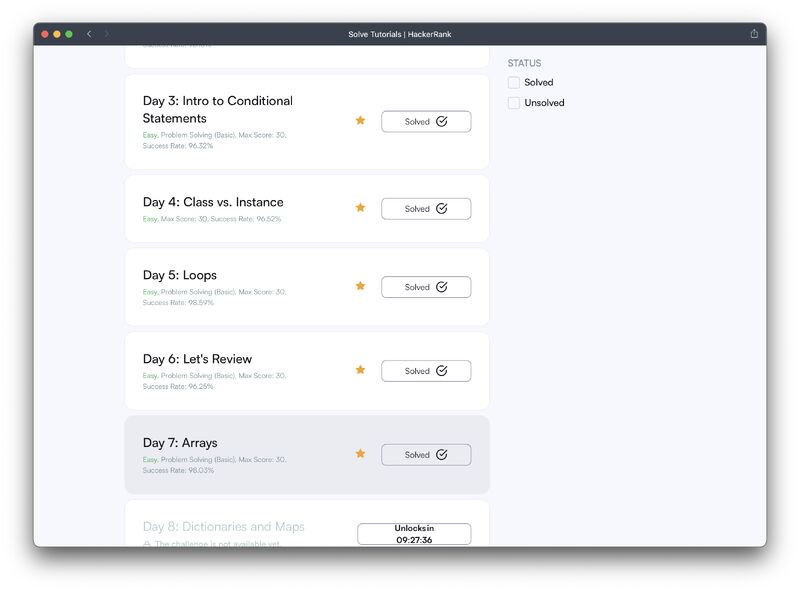This screenshot has height=591, width=800.
Task: Open the share icon in title bar
Action: pyautogui.click(x=754, y=34)
